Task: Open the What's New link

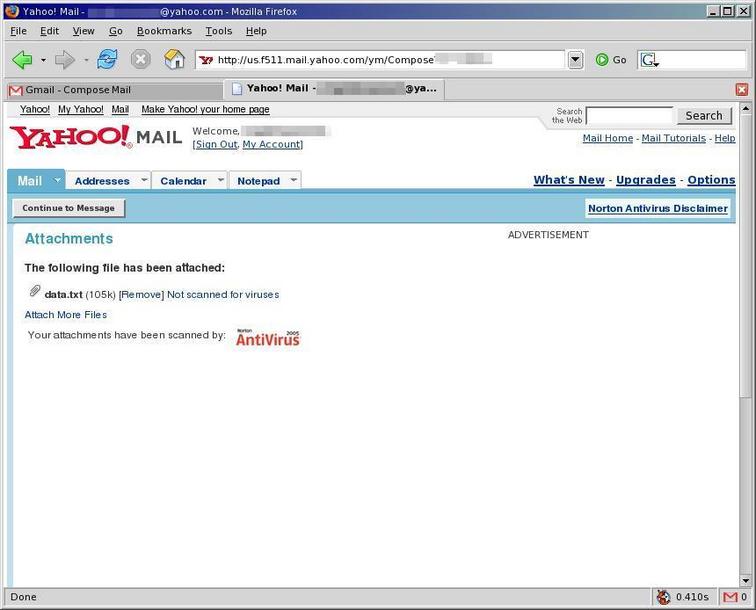Action: [569, 180]
